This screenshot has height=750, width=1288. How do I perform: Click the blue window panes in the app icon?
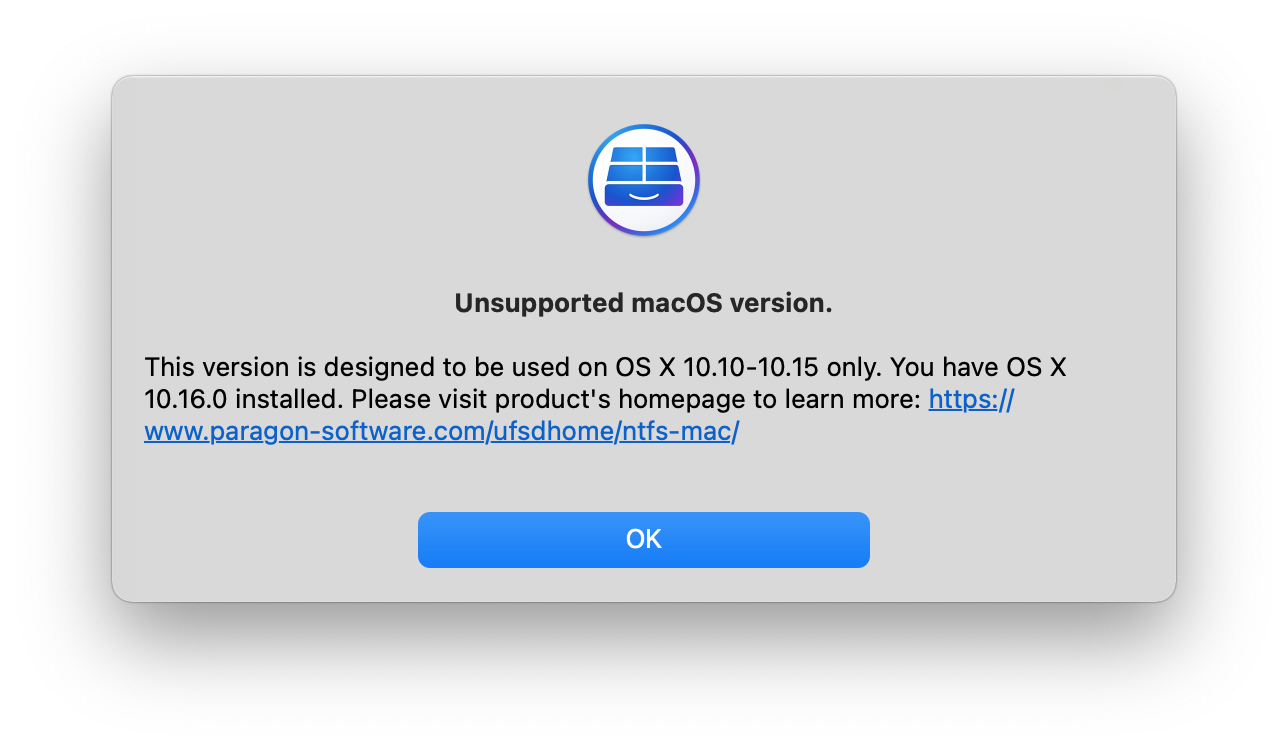click(x=644, y=163)
